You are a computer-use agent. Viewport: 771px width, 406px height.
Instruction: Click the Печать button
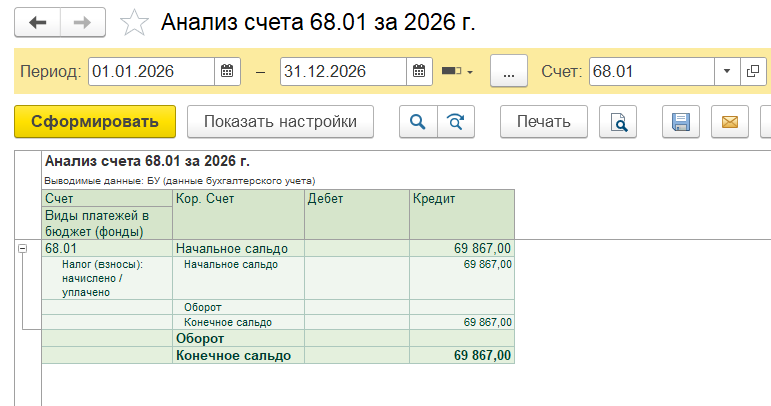click(543, 122)
